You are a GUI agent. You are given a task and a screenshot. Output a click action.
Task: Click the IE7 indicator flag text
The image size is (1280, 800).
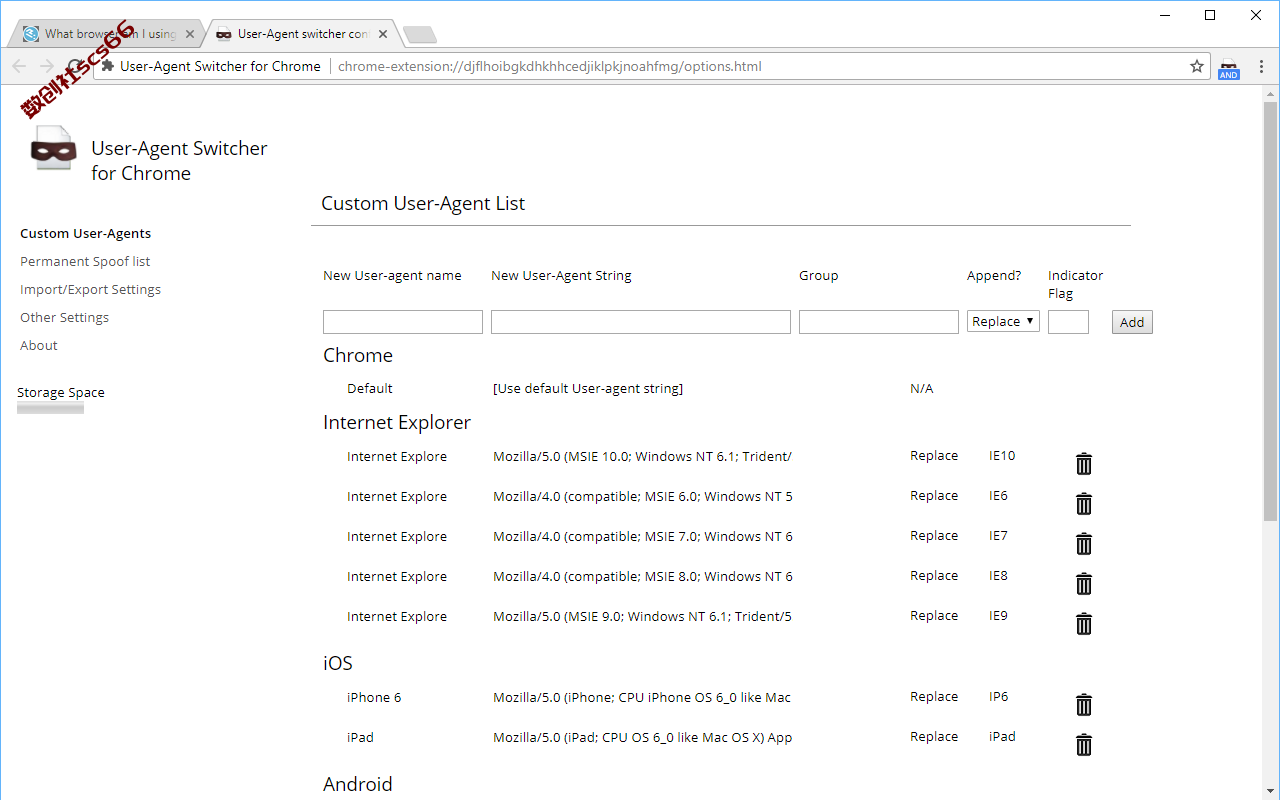pyautogui.click(x=998, y=535)
